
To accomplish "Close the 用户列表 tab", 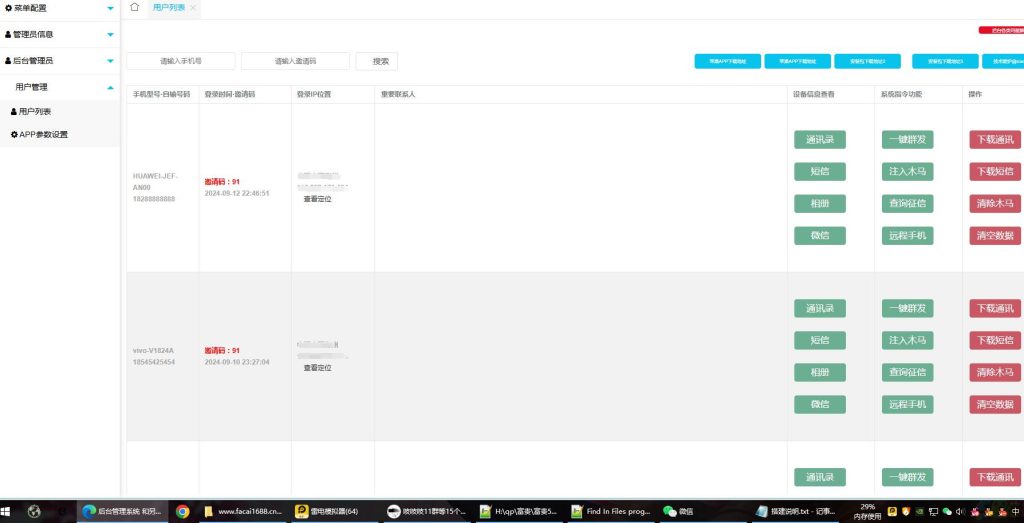I will pyautogui.click(x=193, y=8).
